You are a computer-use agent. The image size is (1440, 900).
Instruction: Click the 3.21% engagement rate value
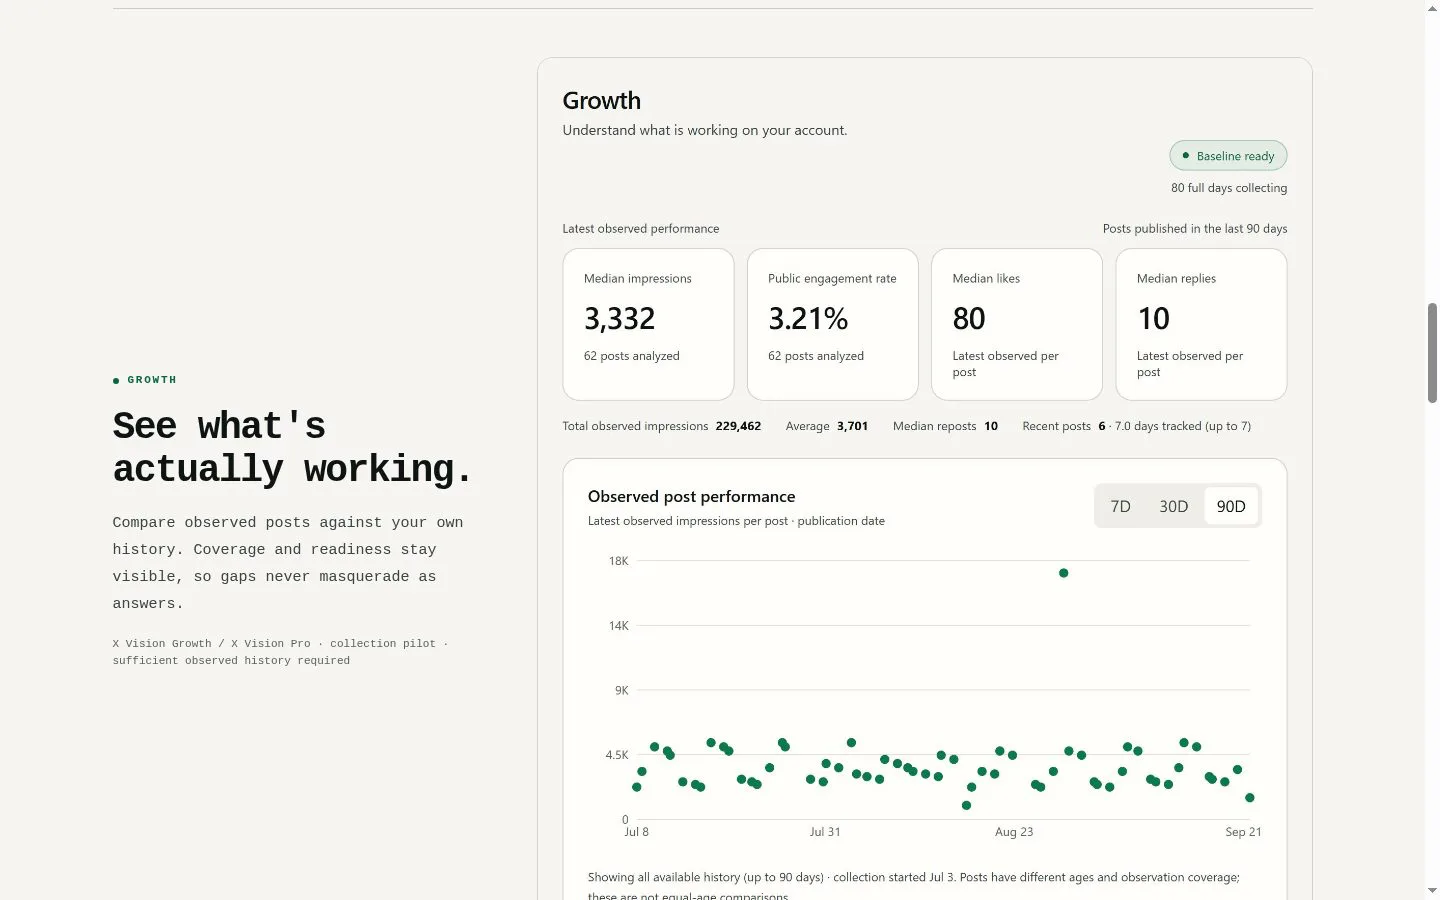coord(808,319)
